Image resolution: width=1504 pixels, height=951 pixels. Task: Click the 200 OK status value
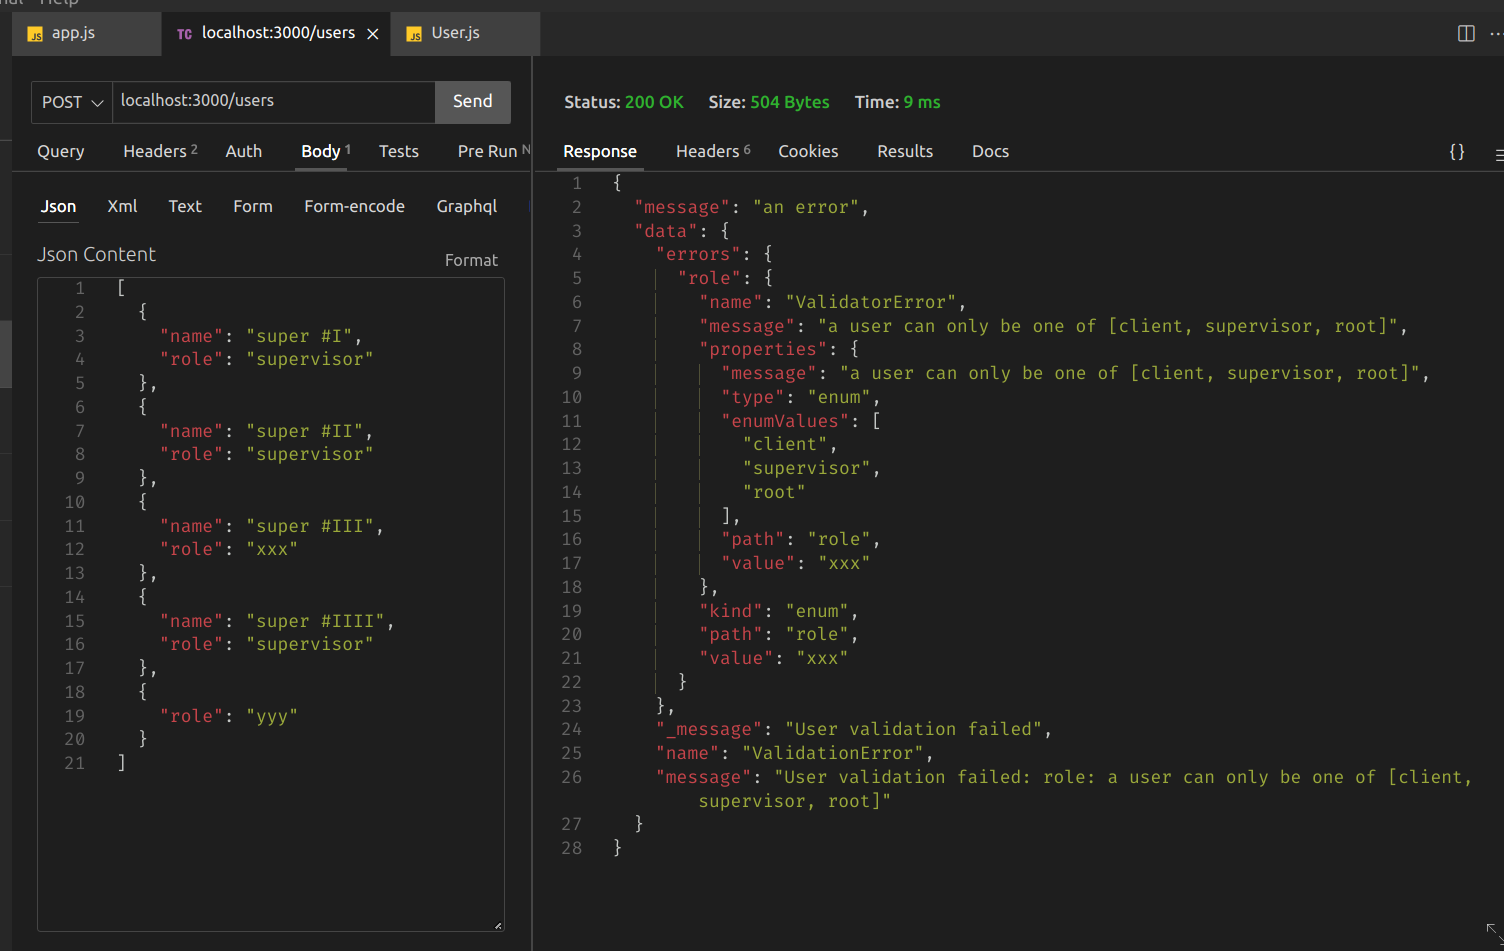(x=654, y=102)
